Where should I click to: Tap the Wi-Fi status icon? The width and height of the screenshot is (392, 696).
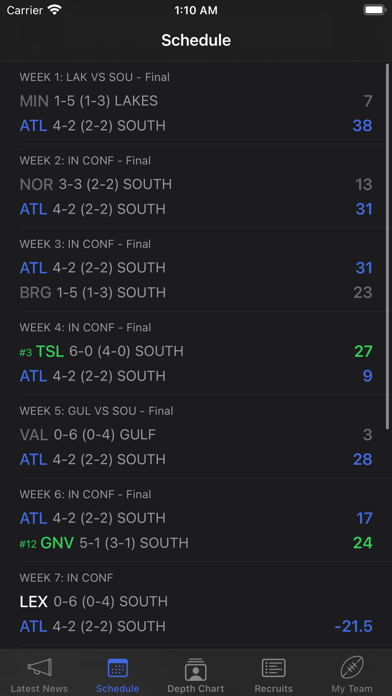click(x=55, y=10)
